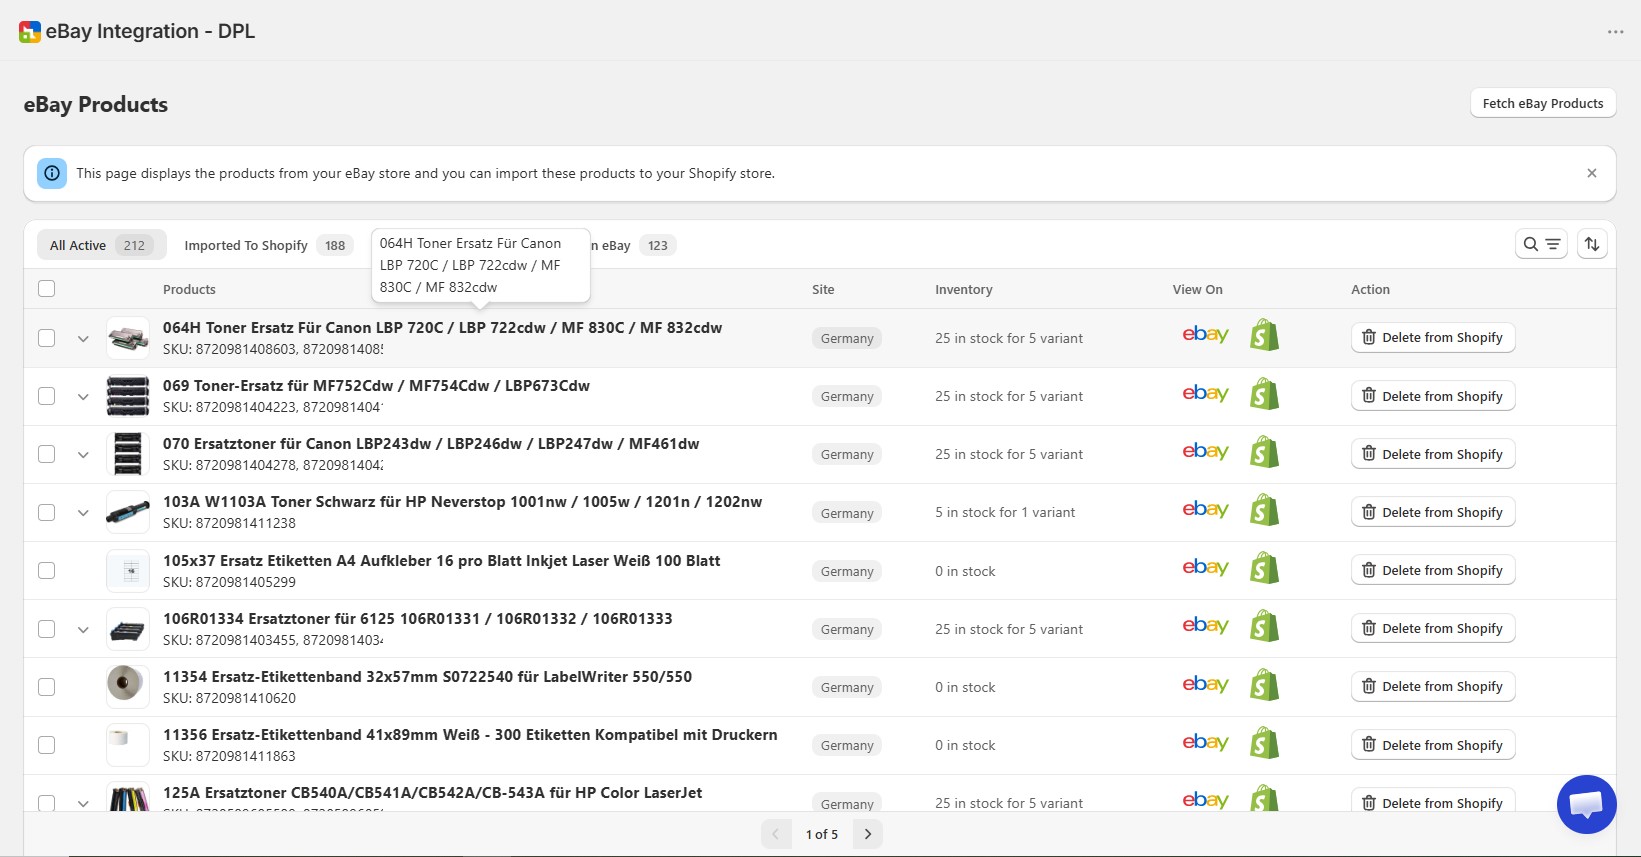Open the chat support bubble

(1586, 804)
